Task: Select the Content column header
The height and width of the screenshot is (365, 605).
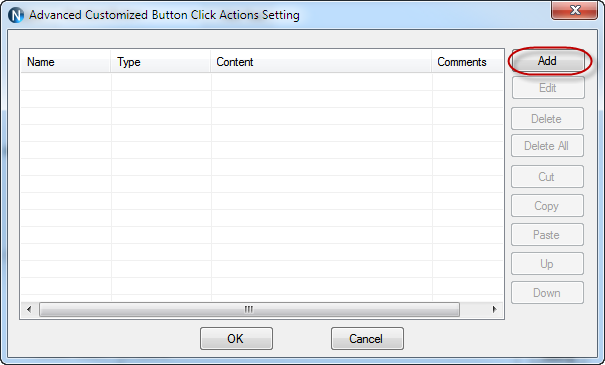Action: 321,62
